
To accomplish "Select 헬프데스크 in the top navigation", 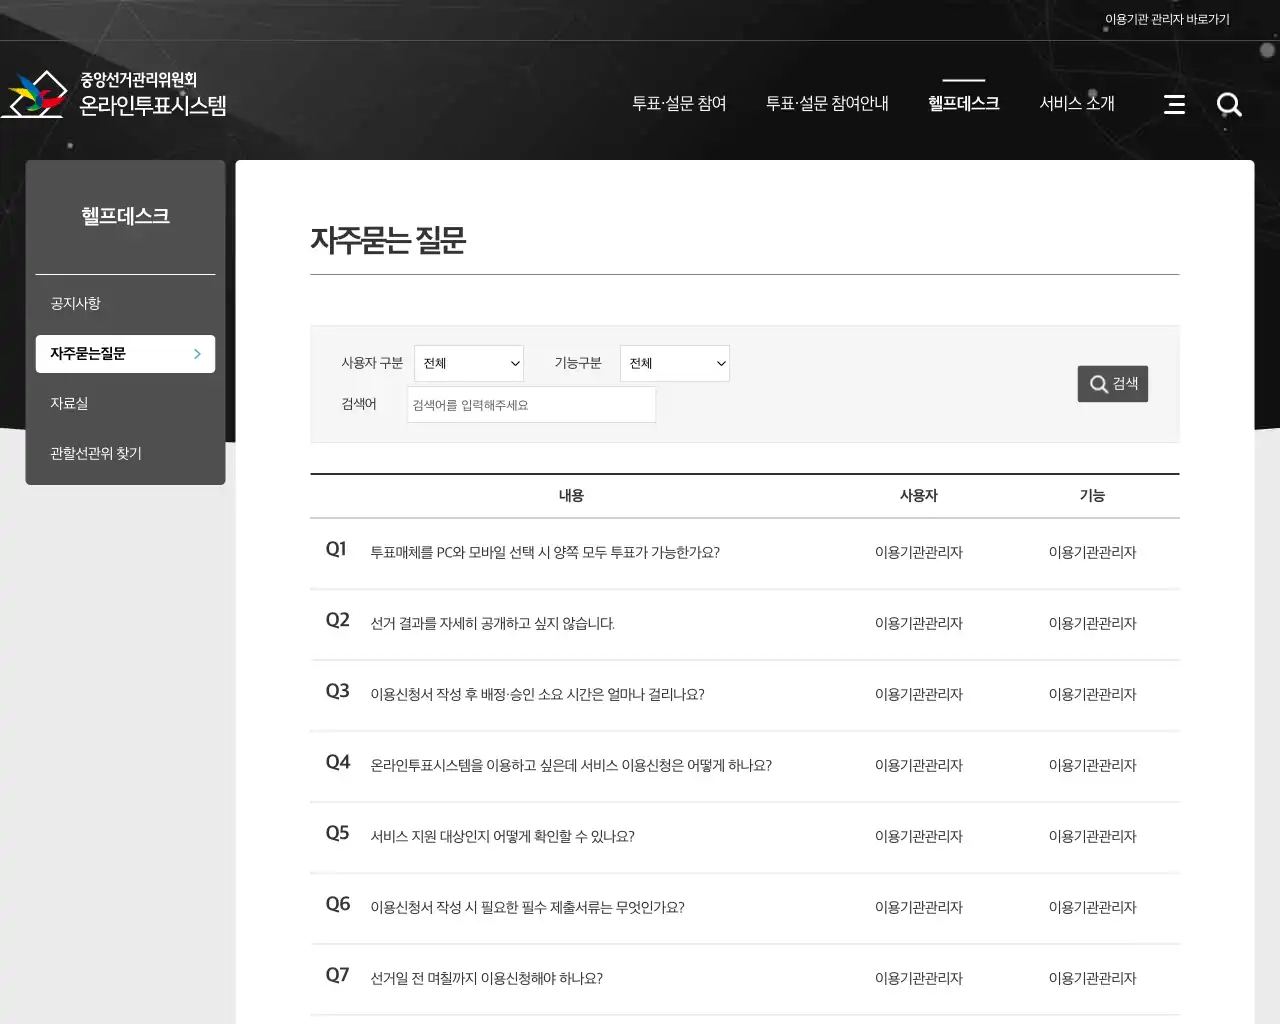I will coord(962,102).
